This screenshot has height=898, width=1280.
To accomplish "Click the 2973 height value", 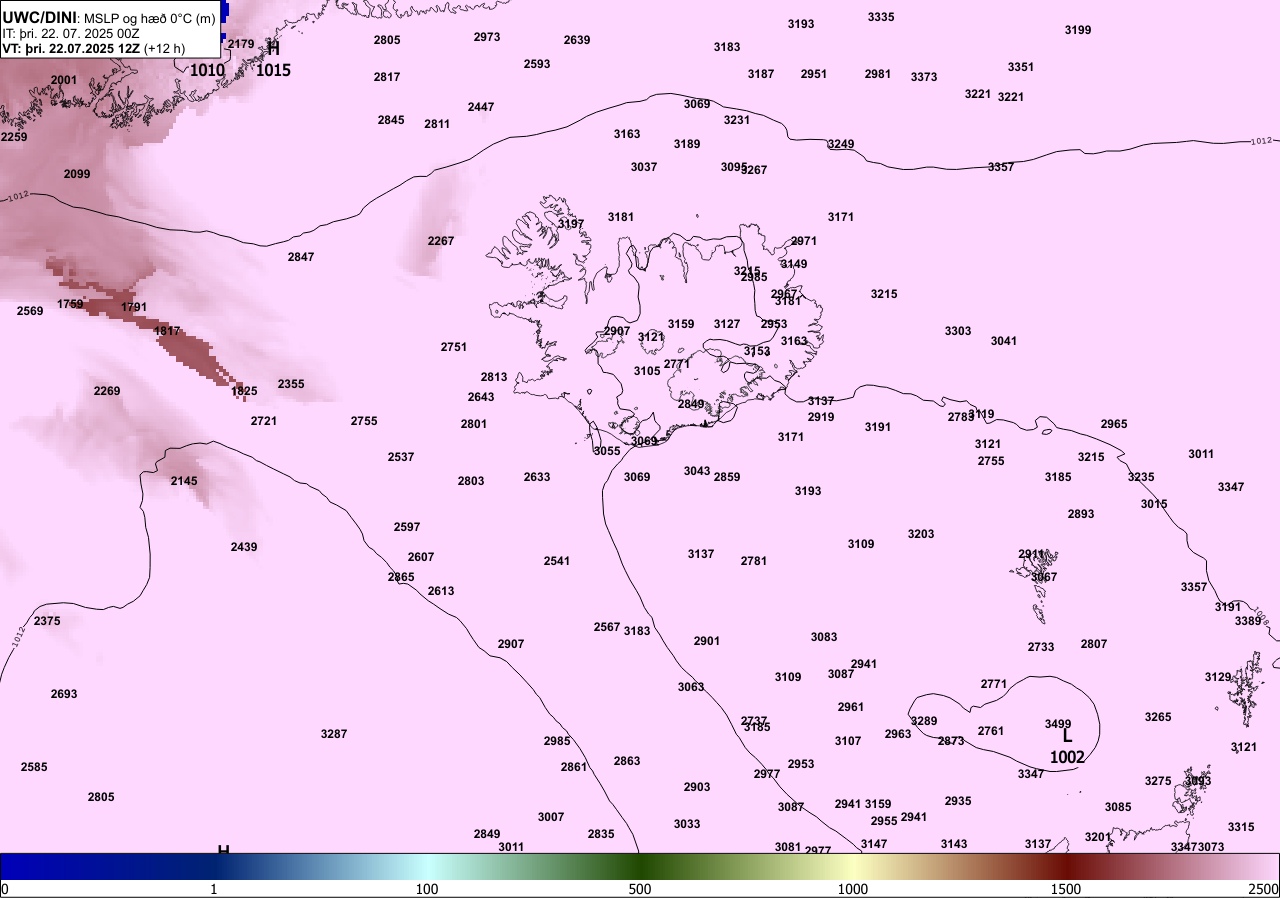I will [x=487, y=37].
